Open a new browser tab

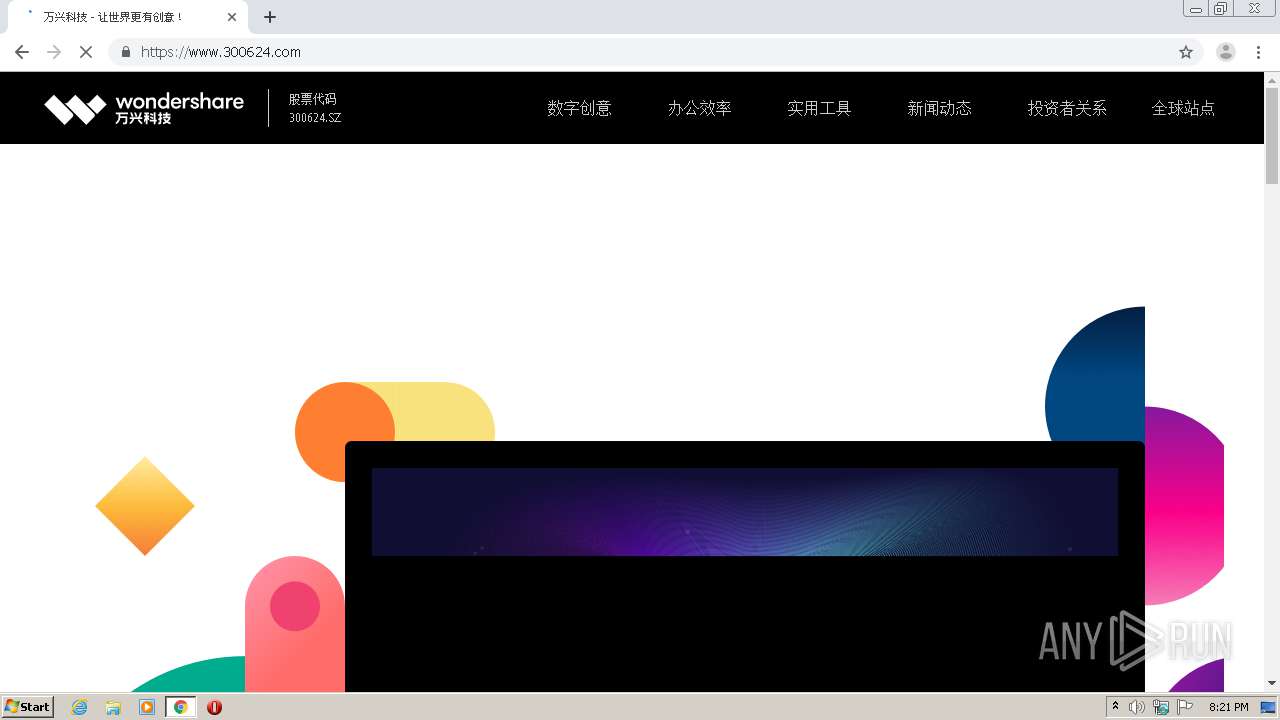pos(270,17)
